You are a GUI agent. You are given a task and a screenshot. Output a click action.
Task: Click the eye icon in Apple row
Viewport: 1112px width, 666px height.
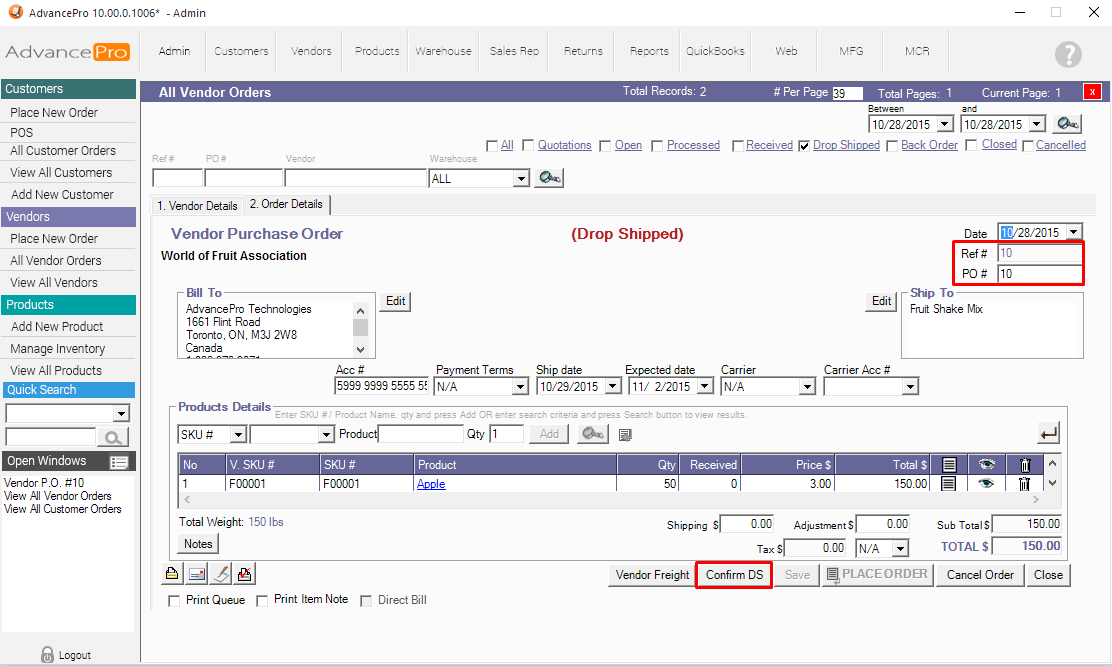click(x=987, y=484)
